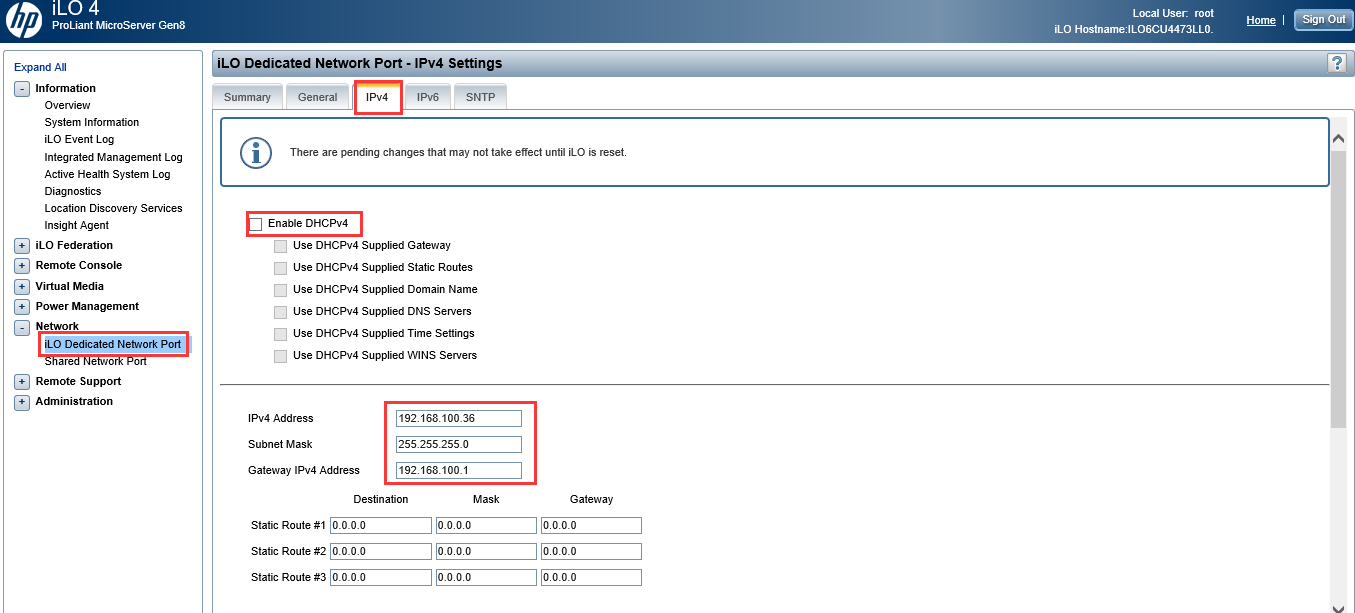The height and width of the screenshot is (613, 1355).
Task: Click Static Route #2 Mask field
Action: (486, 551)
